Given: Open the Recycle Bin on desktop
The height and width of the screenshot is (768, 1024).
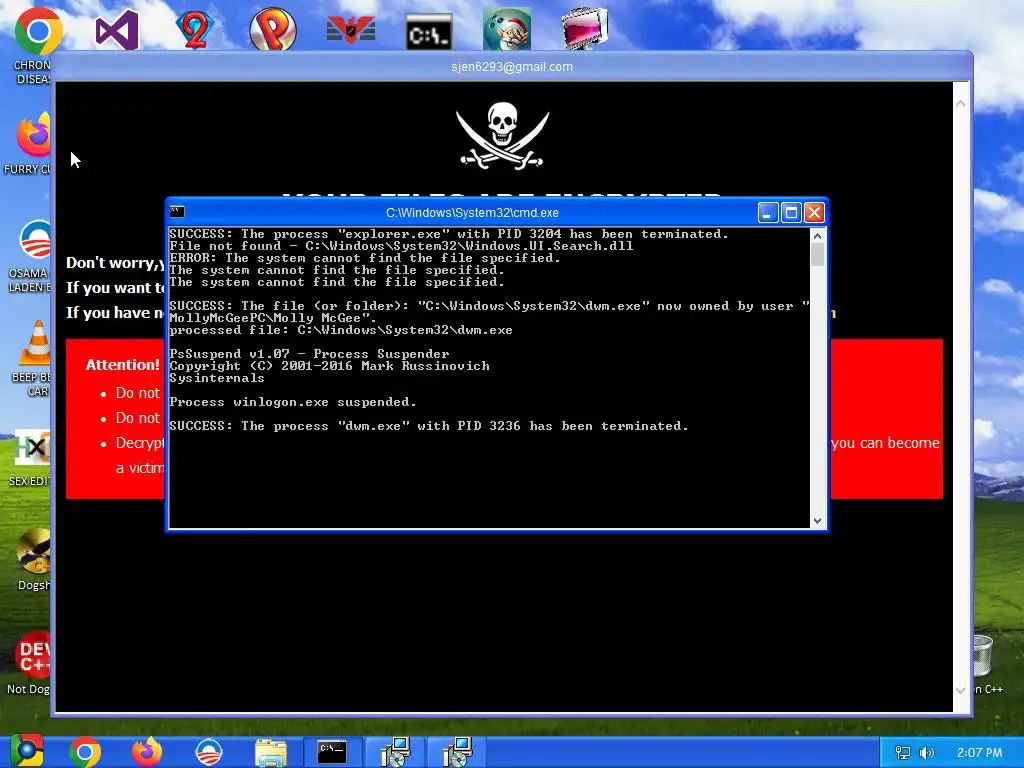Looking at the screenshot, I should [983, 656].
